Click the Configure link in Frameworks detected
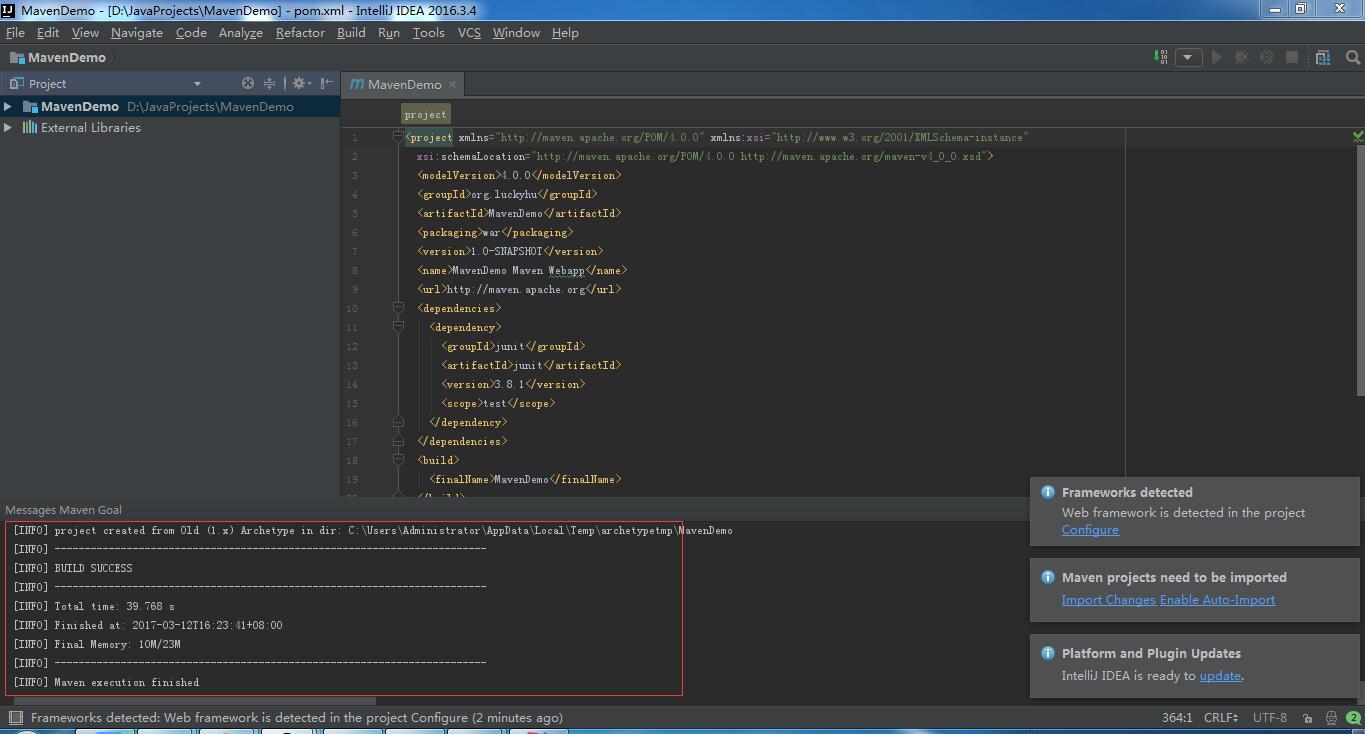This screenshot has height=734, width=1365. [1090, 530]
